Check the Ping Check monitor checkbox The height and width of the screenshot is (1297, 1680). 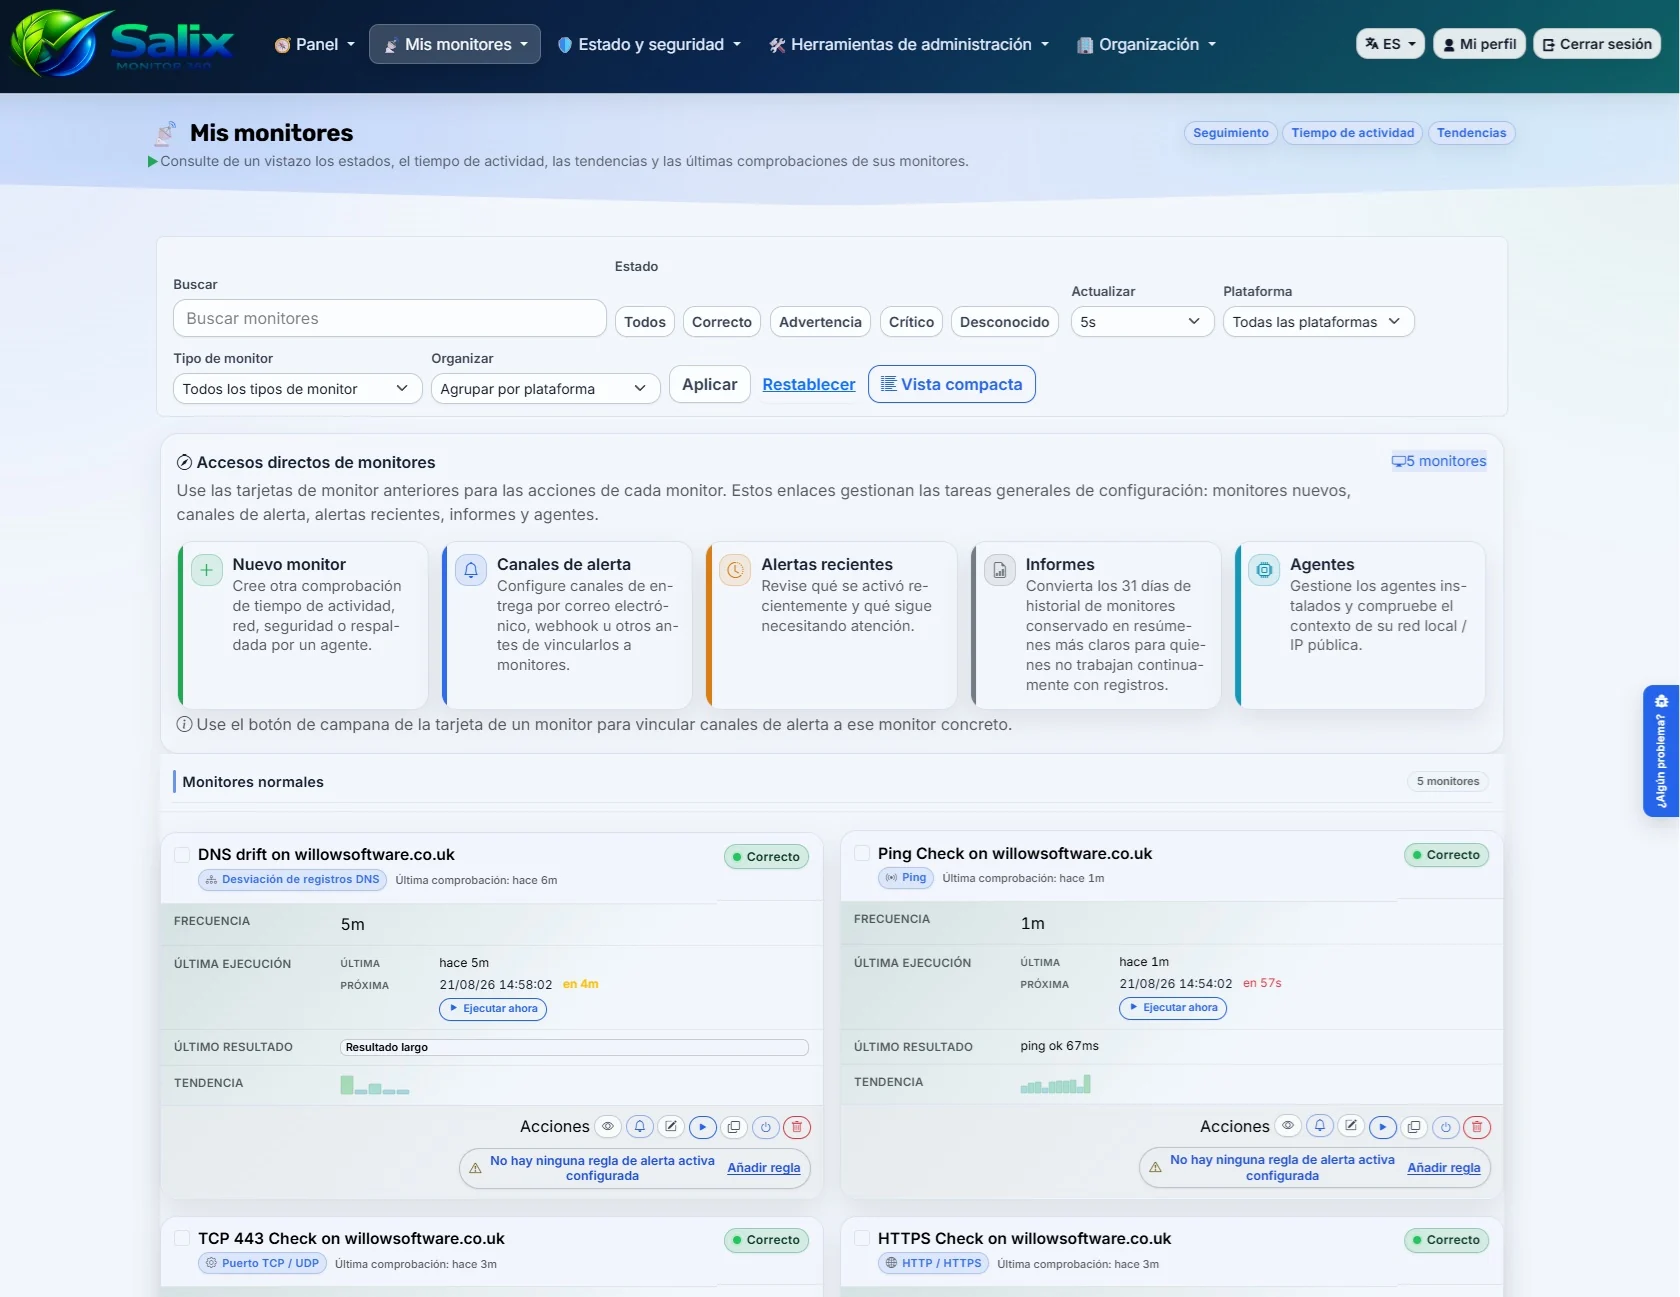coord(862,853)
